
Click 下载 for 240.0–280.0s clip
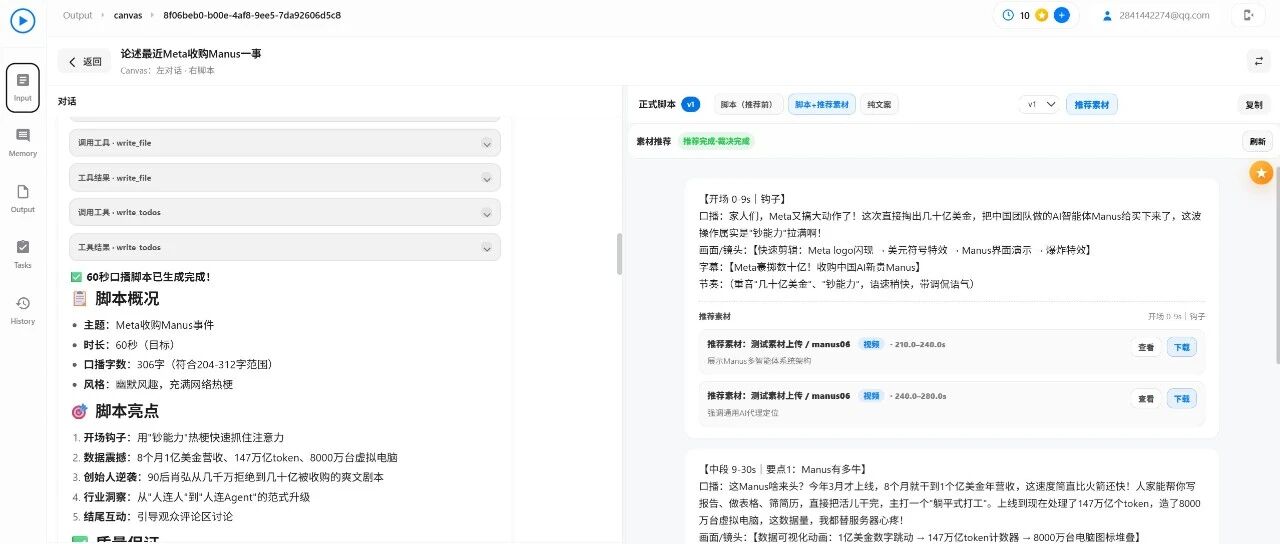(x=1181, y=398)
